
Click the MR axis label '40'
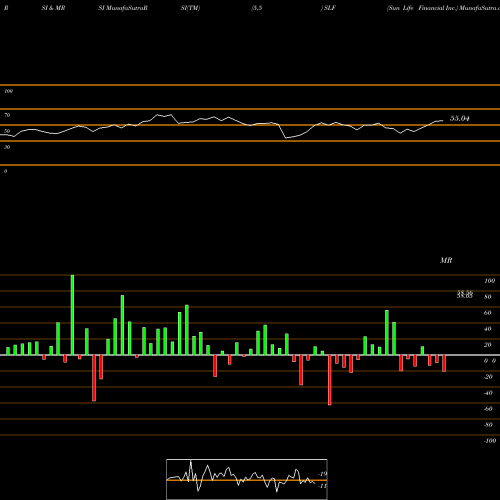coord(487,329)
